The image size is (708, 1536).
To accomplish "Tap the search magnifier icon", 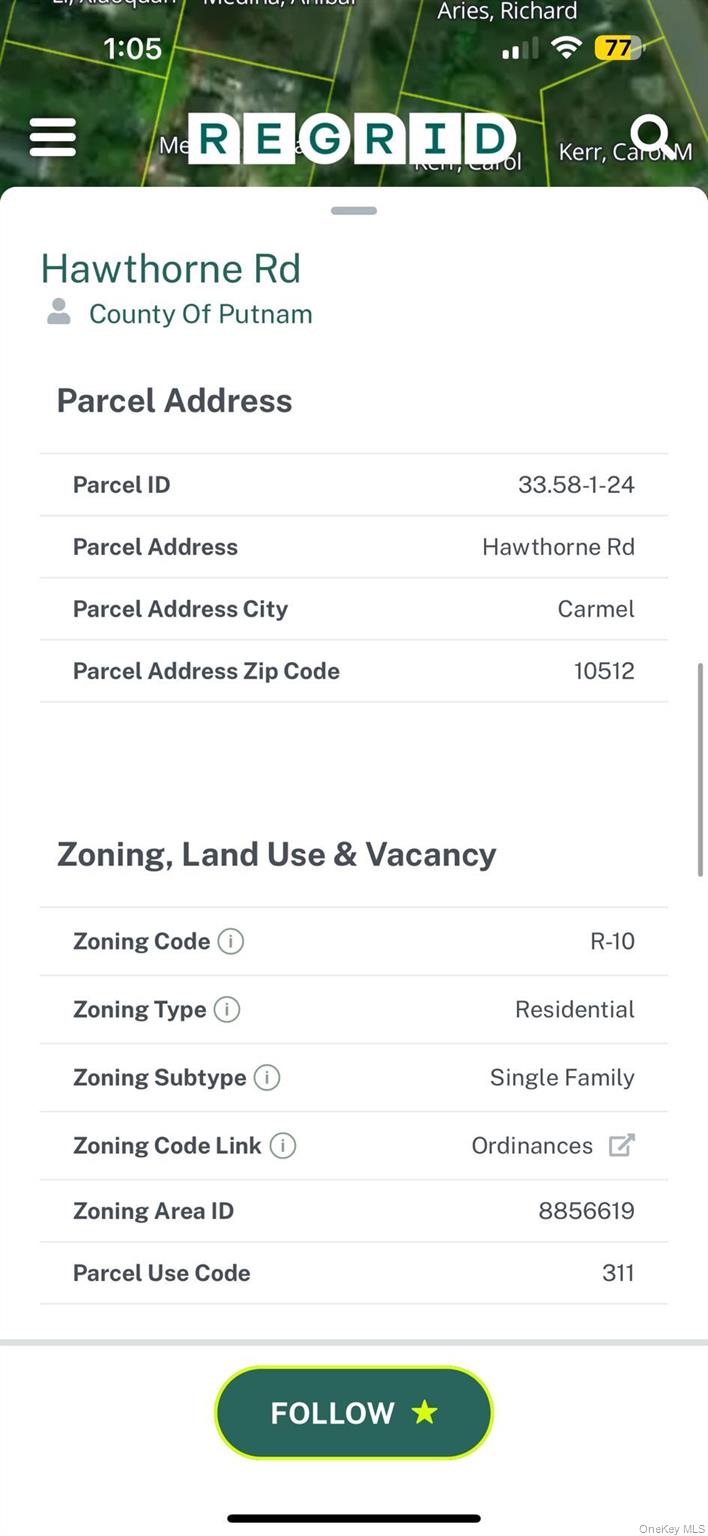I will pyautogui.click(x=651, y=135).
